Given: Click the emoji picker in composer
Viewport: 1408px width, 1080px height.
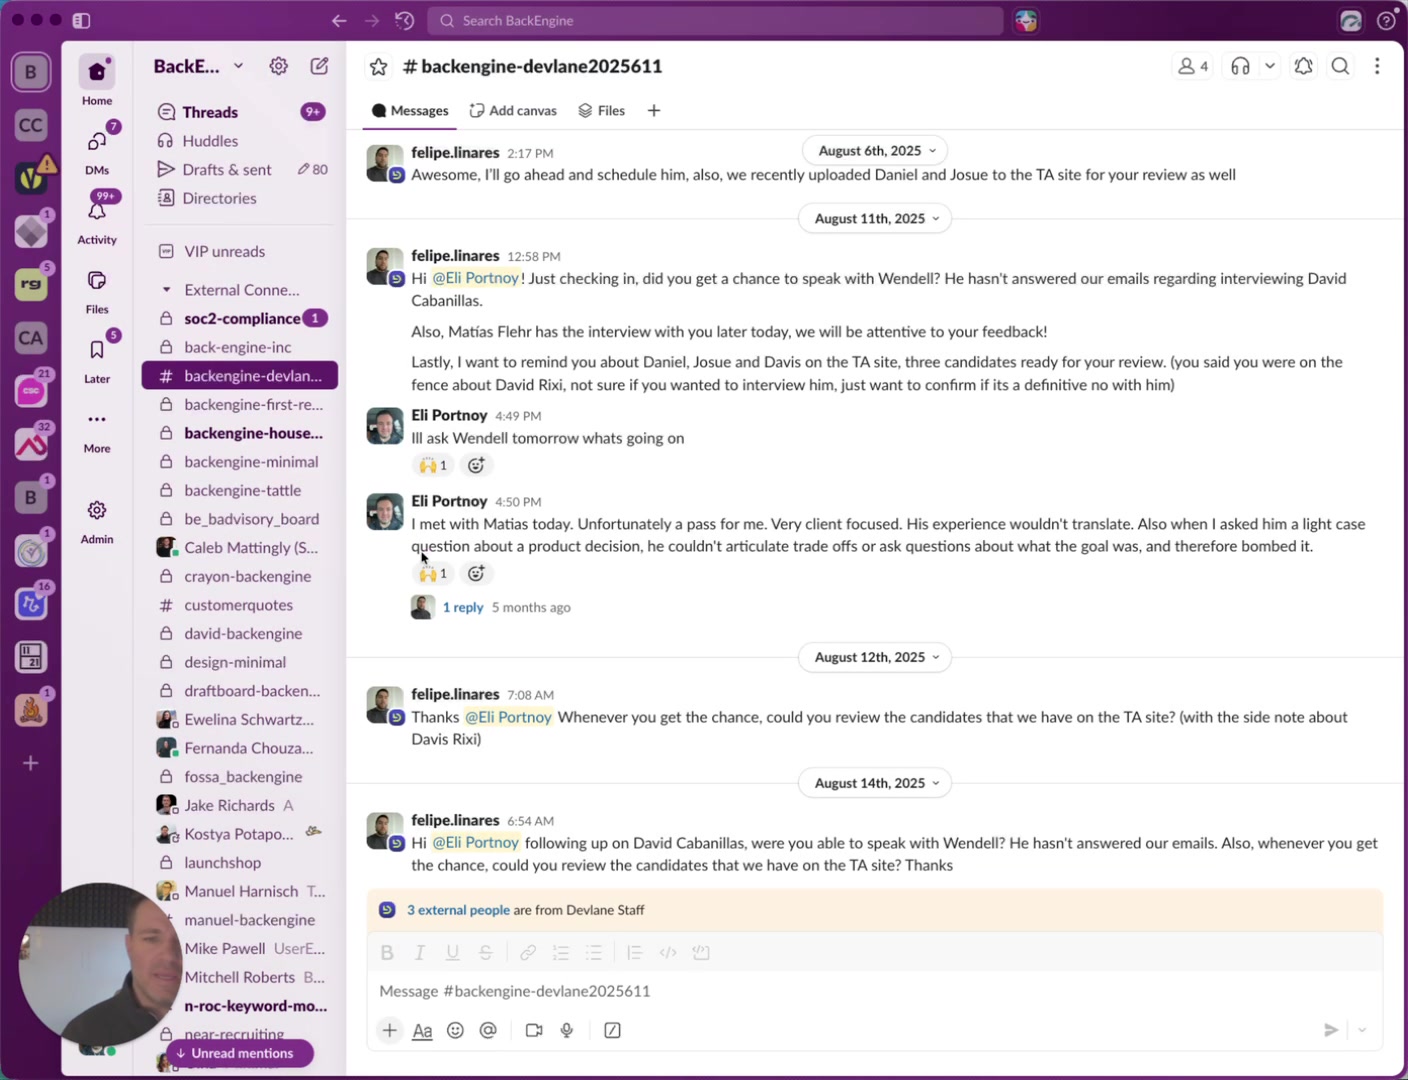Looking at the screenshot, I should pyautogui.click(x=455, y=1030).
